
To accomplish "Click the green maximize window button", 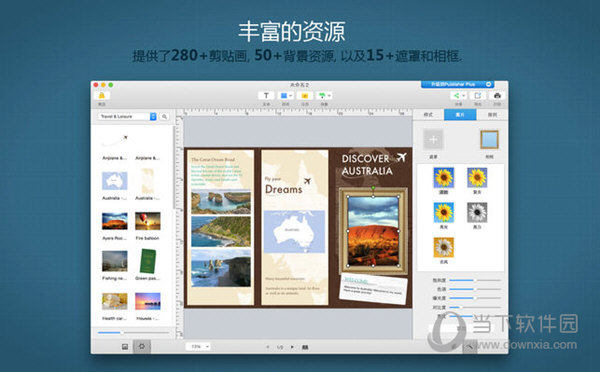I will point(111,85).
